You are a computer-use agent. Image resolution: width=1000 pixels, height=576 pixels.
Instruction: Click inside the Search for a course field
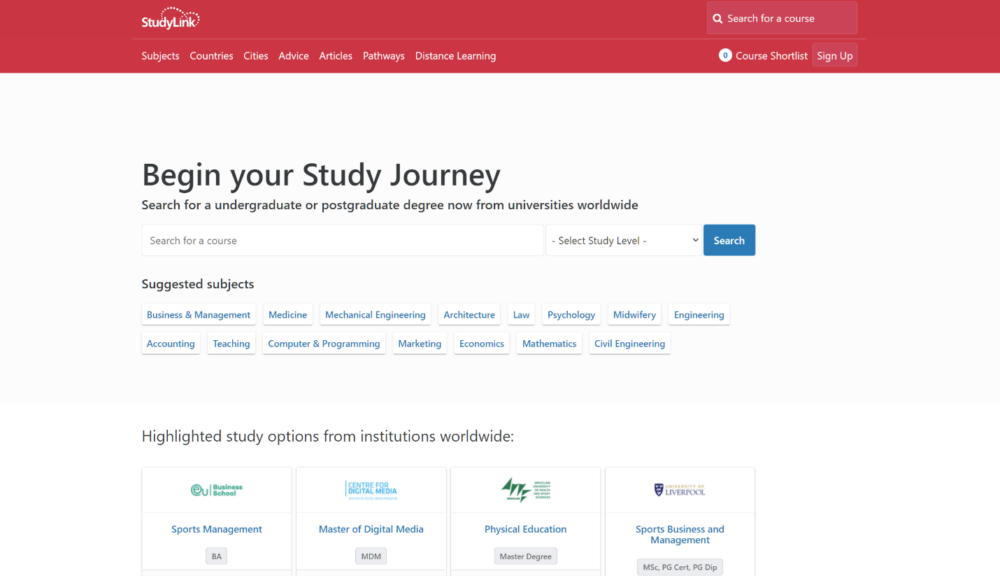(x=342, y=240)
